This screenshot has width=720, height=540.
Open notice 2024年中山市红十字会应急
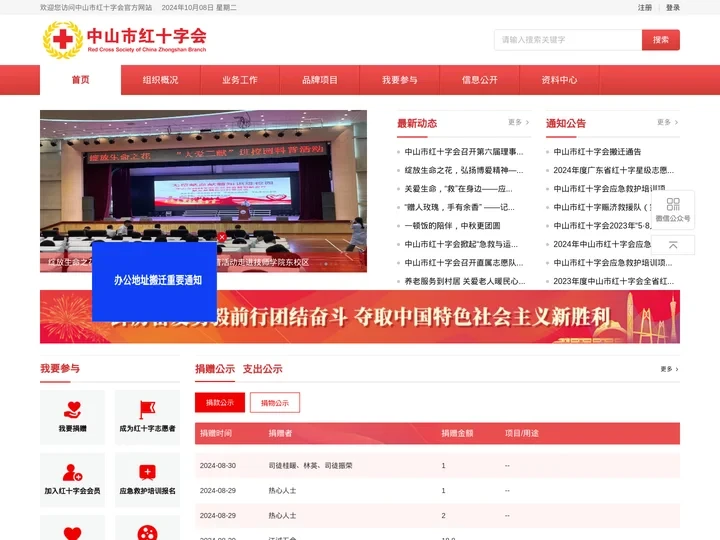coord(602,244)
